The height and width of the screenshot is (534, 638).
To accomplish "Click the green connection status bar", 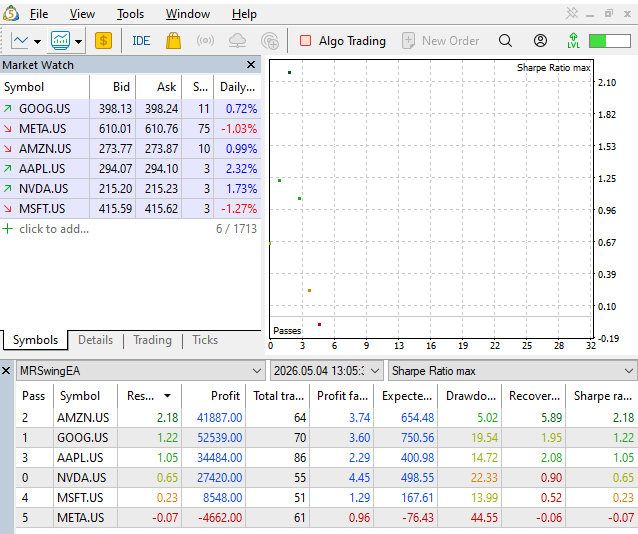I will (610, 41).
